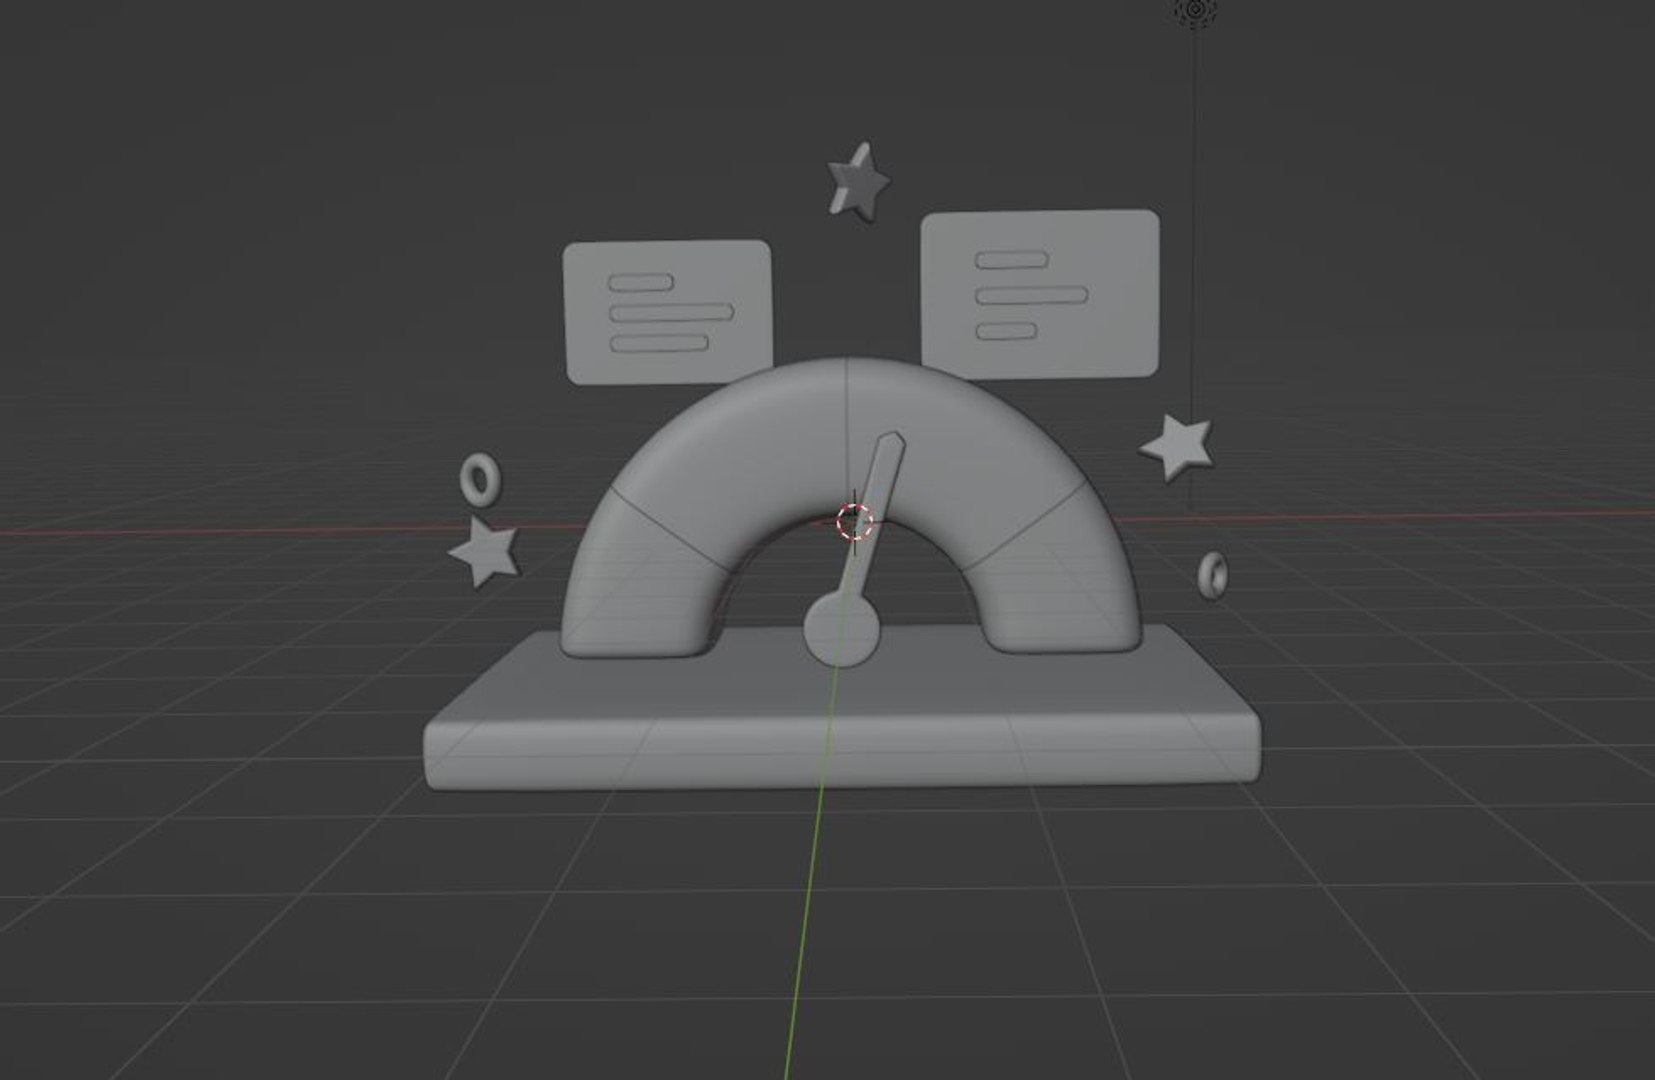The image size is (1655, 1080).
Task: Select the light object at the top edge
Action: coord(1194,11)
